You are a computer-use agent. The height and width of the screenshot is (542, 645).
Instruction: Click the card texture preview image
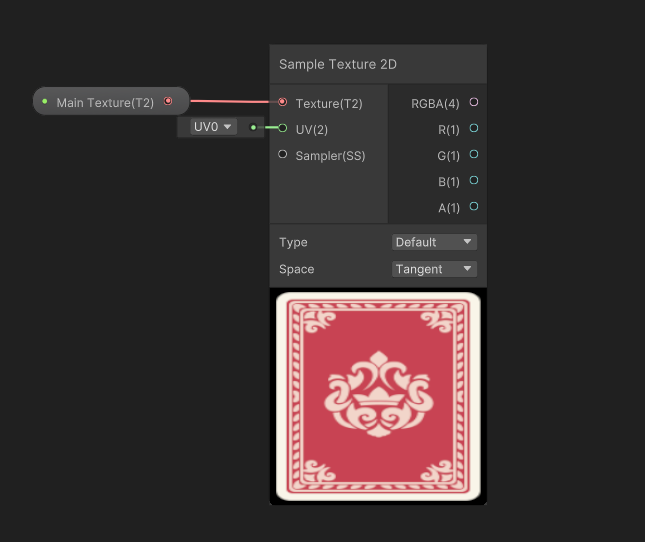(x=378, y=396)
